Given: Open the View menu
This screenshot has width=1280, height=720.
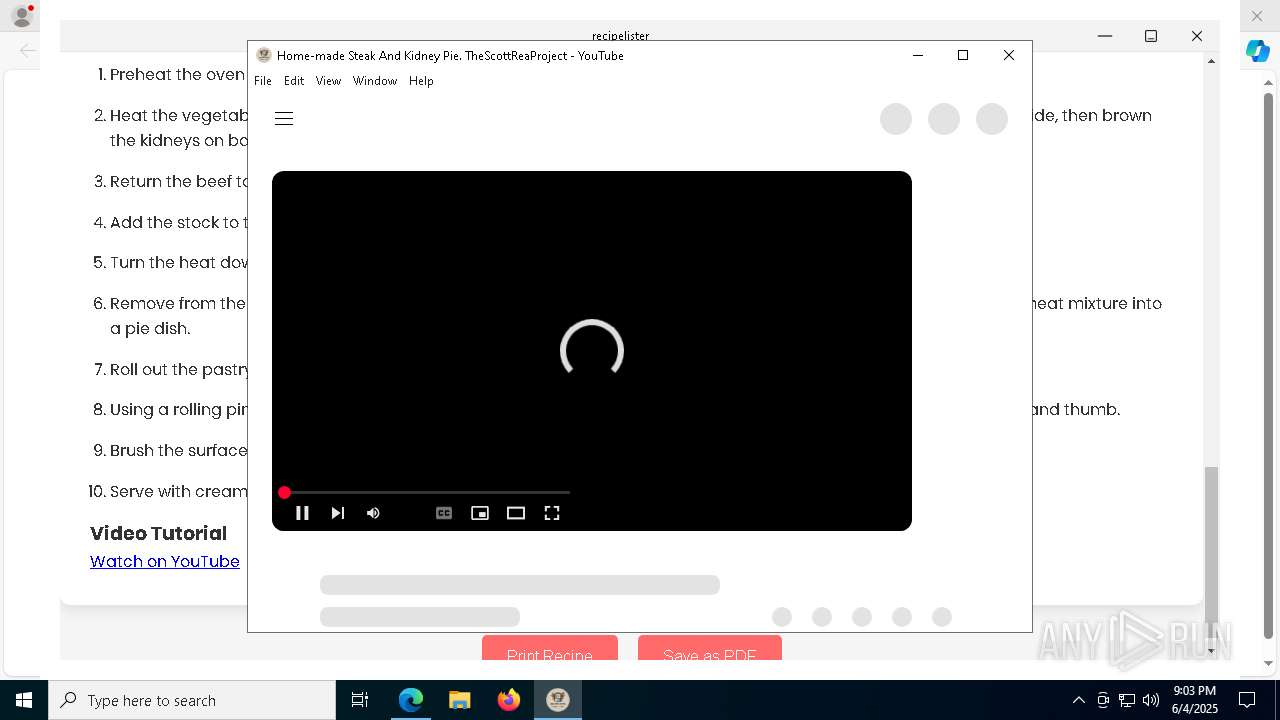Looking at the screenshot, I should pos(328,81).
